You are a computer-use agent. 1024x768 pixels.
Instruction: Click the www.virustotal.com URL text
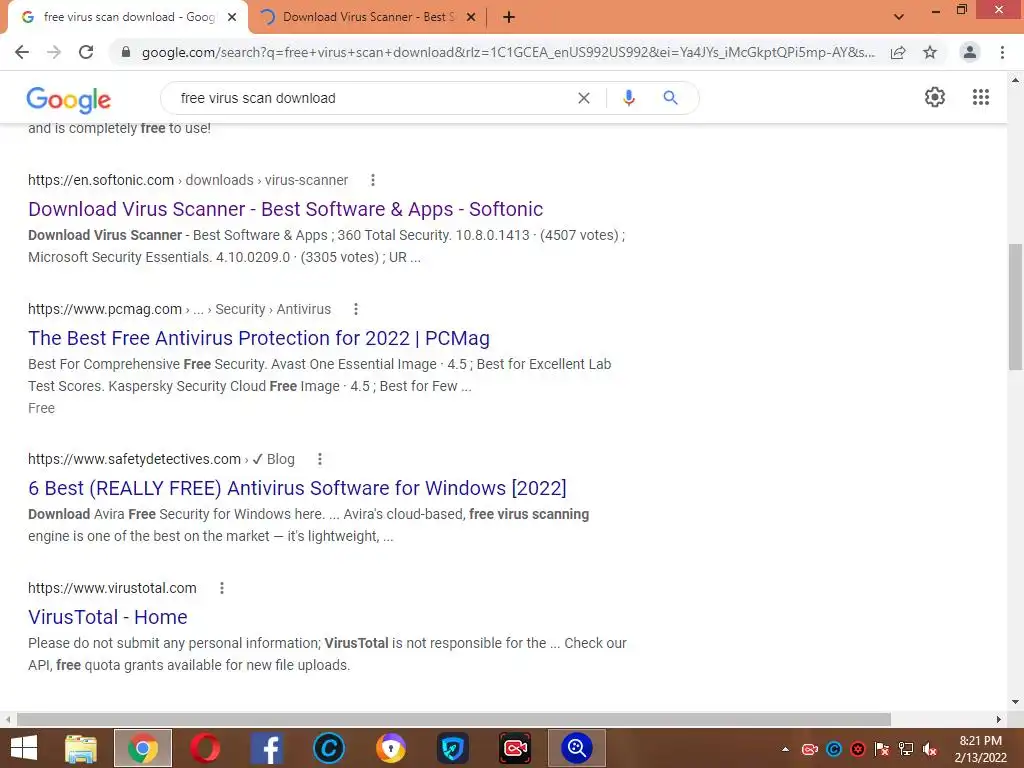pyautogui.click(x=112, y=588)
